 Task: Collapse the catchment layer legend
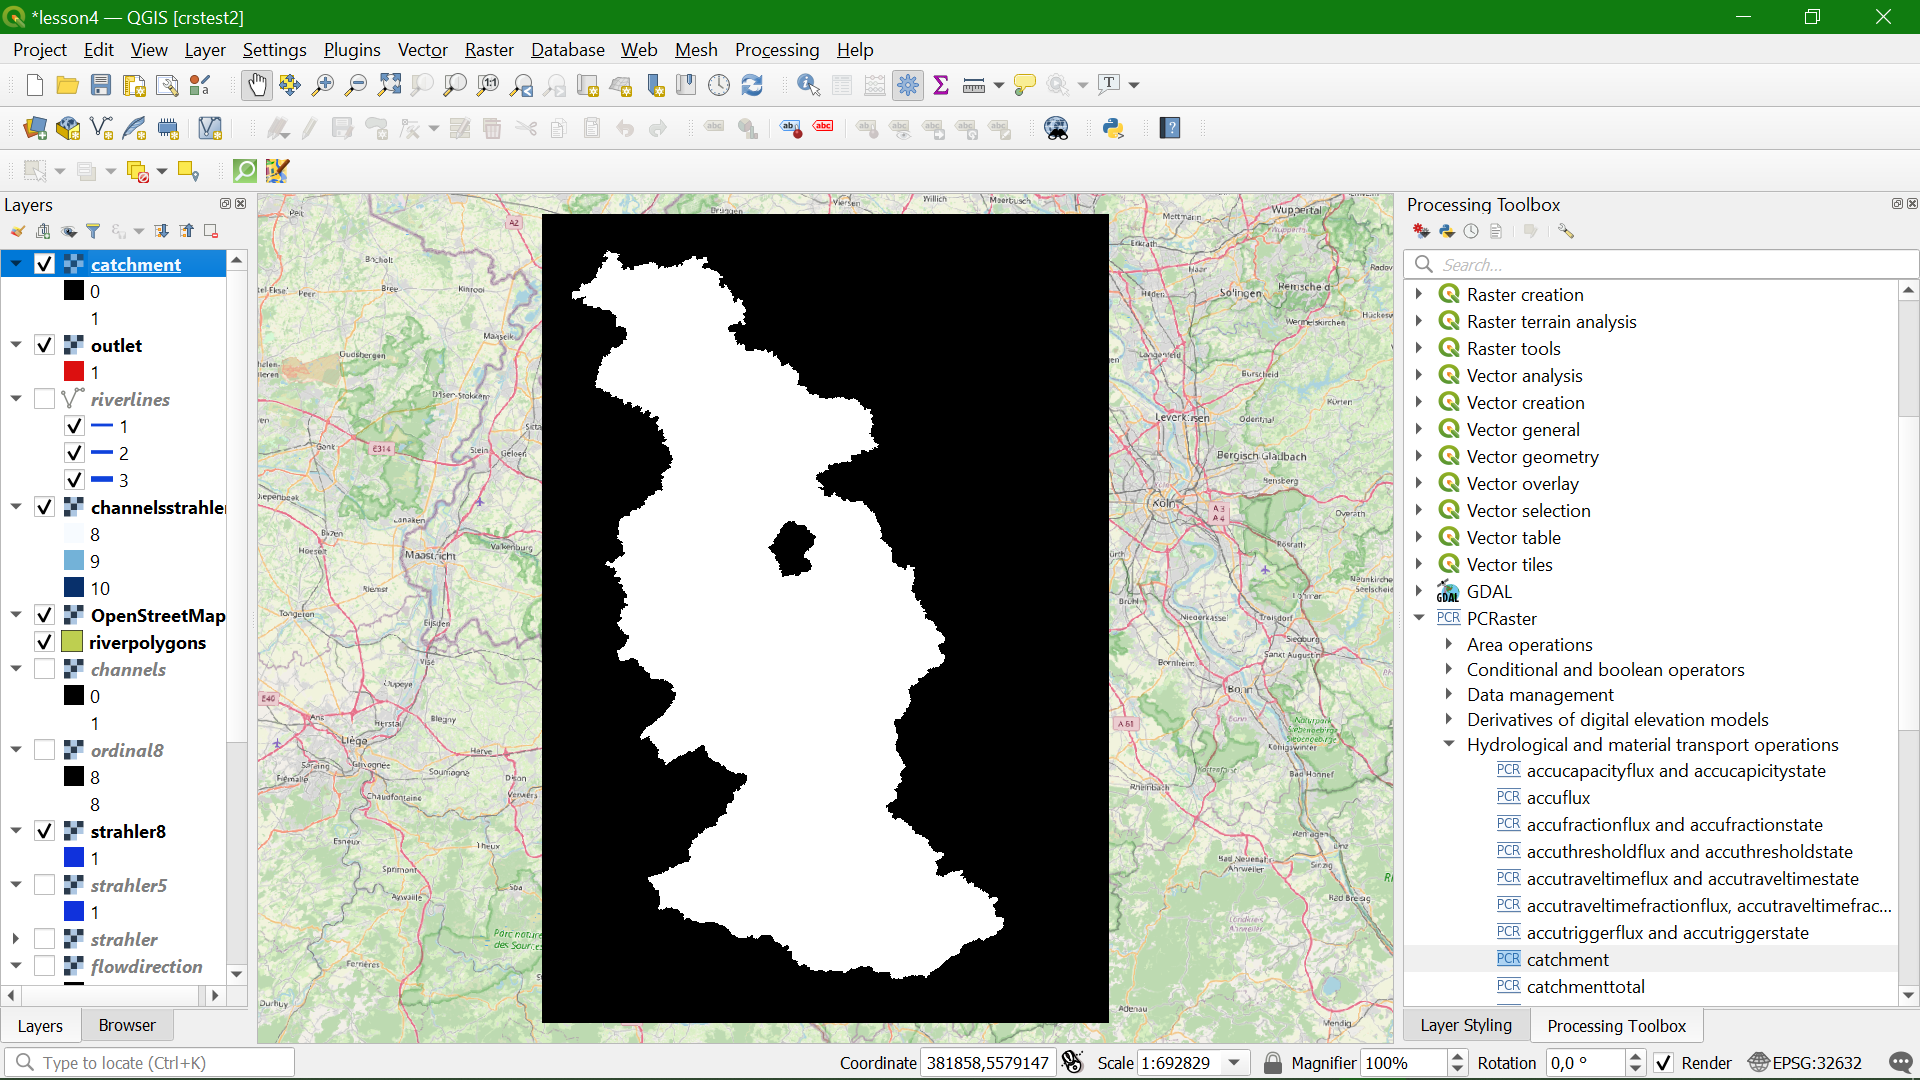[16, 263]
